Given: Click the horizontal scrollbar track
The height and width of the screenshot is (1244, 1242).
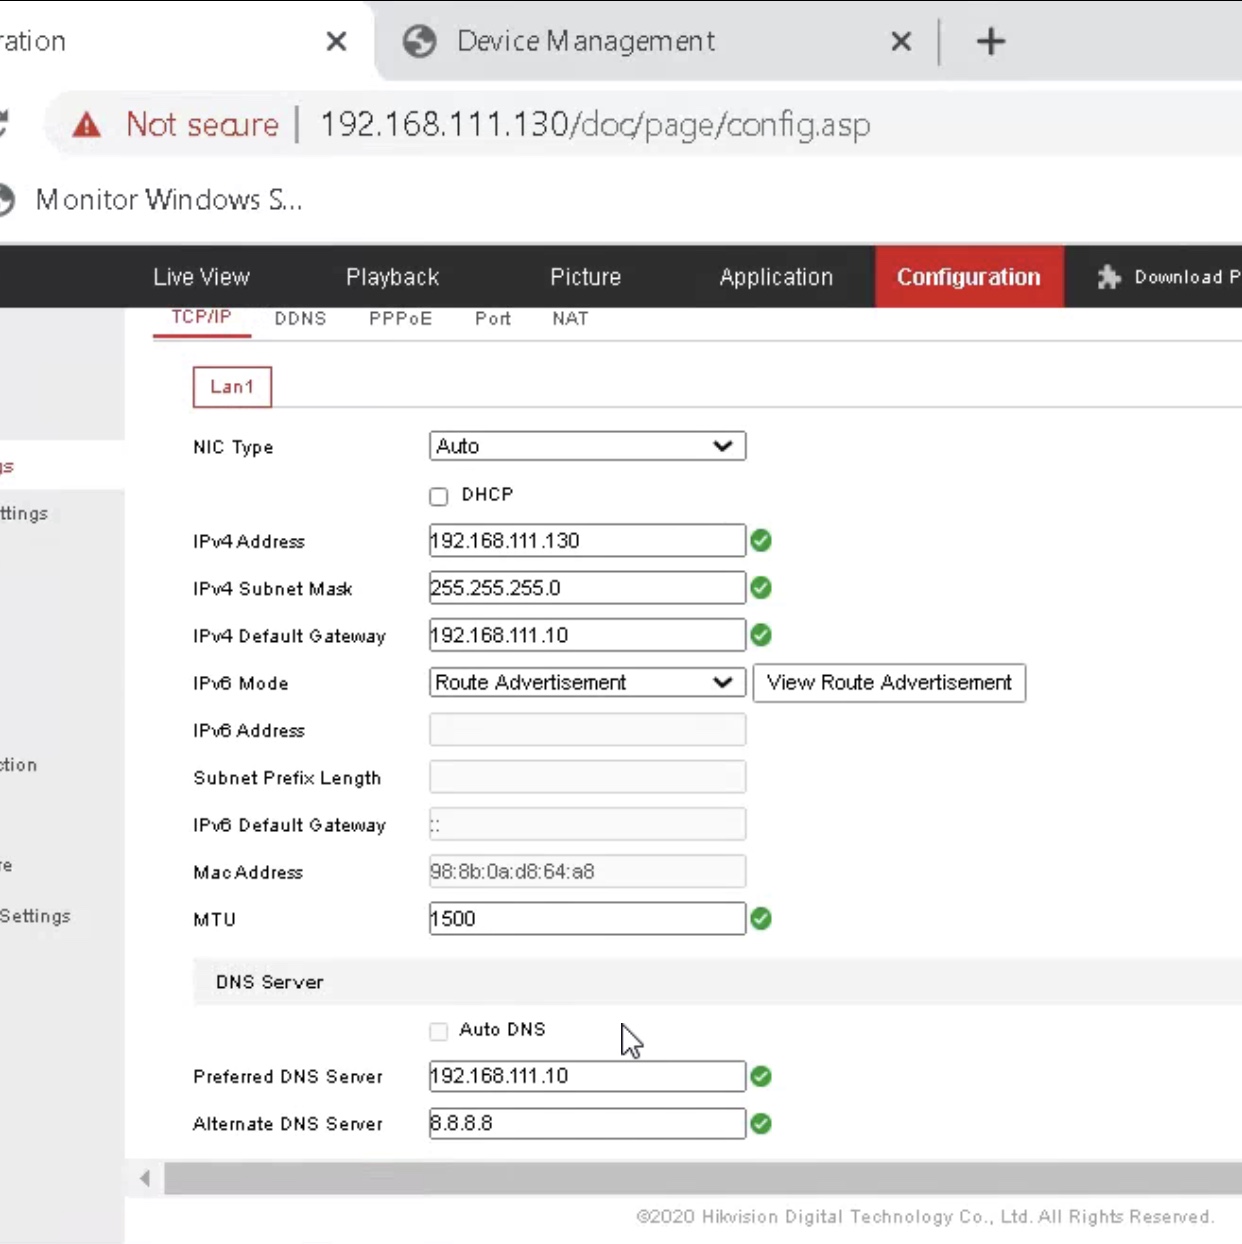Looking at the screenshot, I should (x=700, y=1178).
